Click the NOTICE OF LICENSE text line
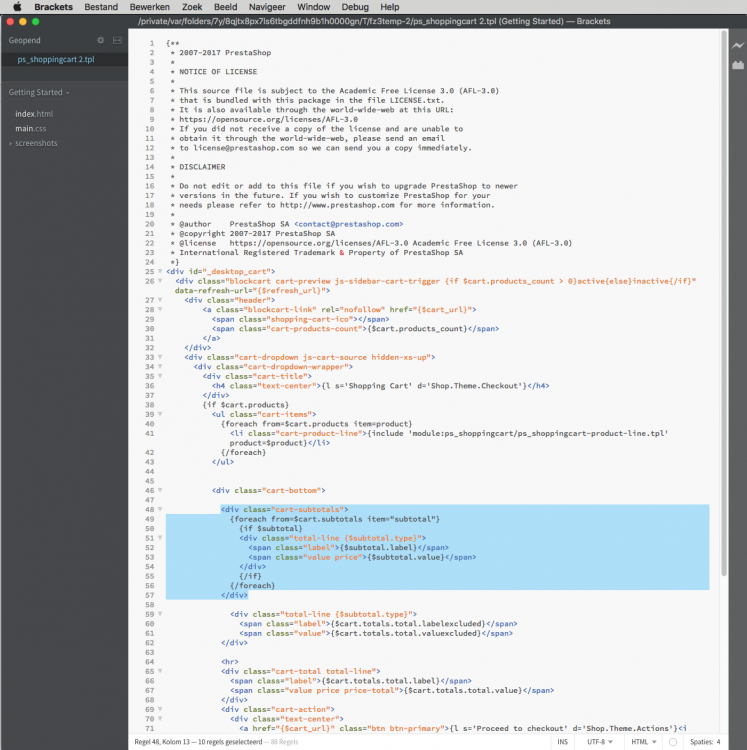 tap(218, 72)
